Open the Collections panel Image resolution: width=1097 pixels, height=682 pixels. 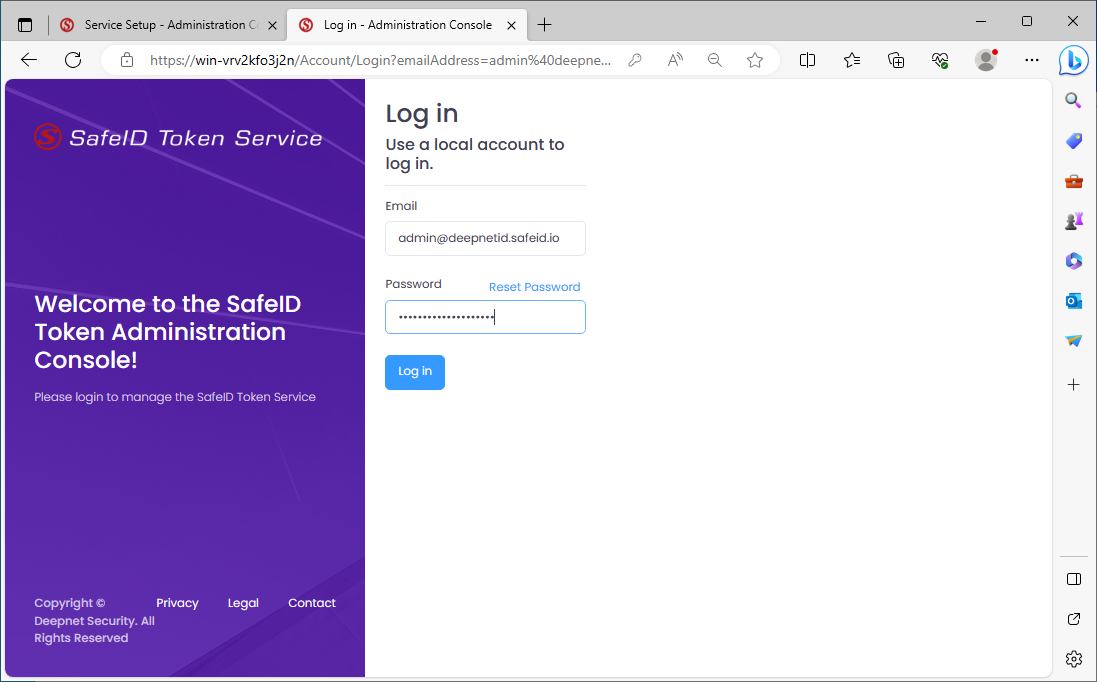(x=896, y=60)
